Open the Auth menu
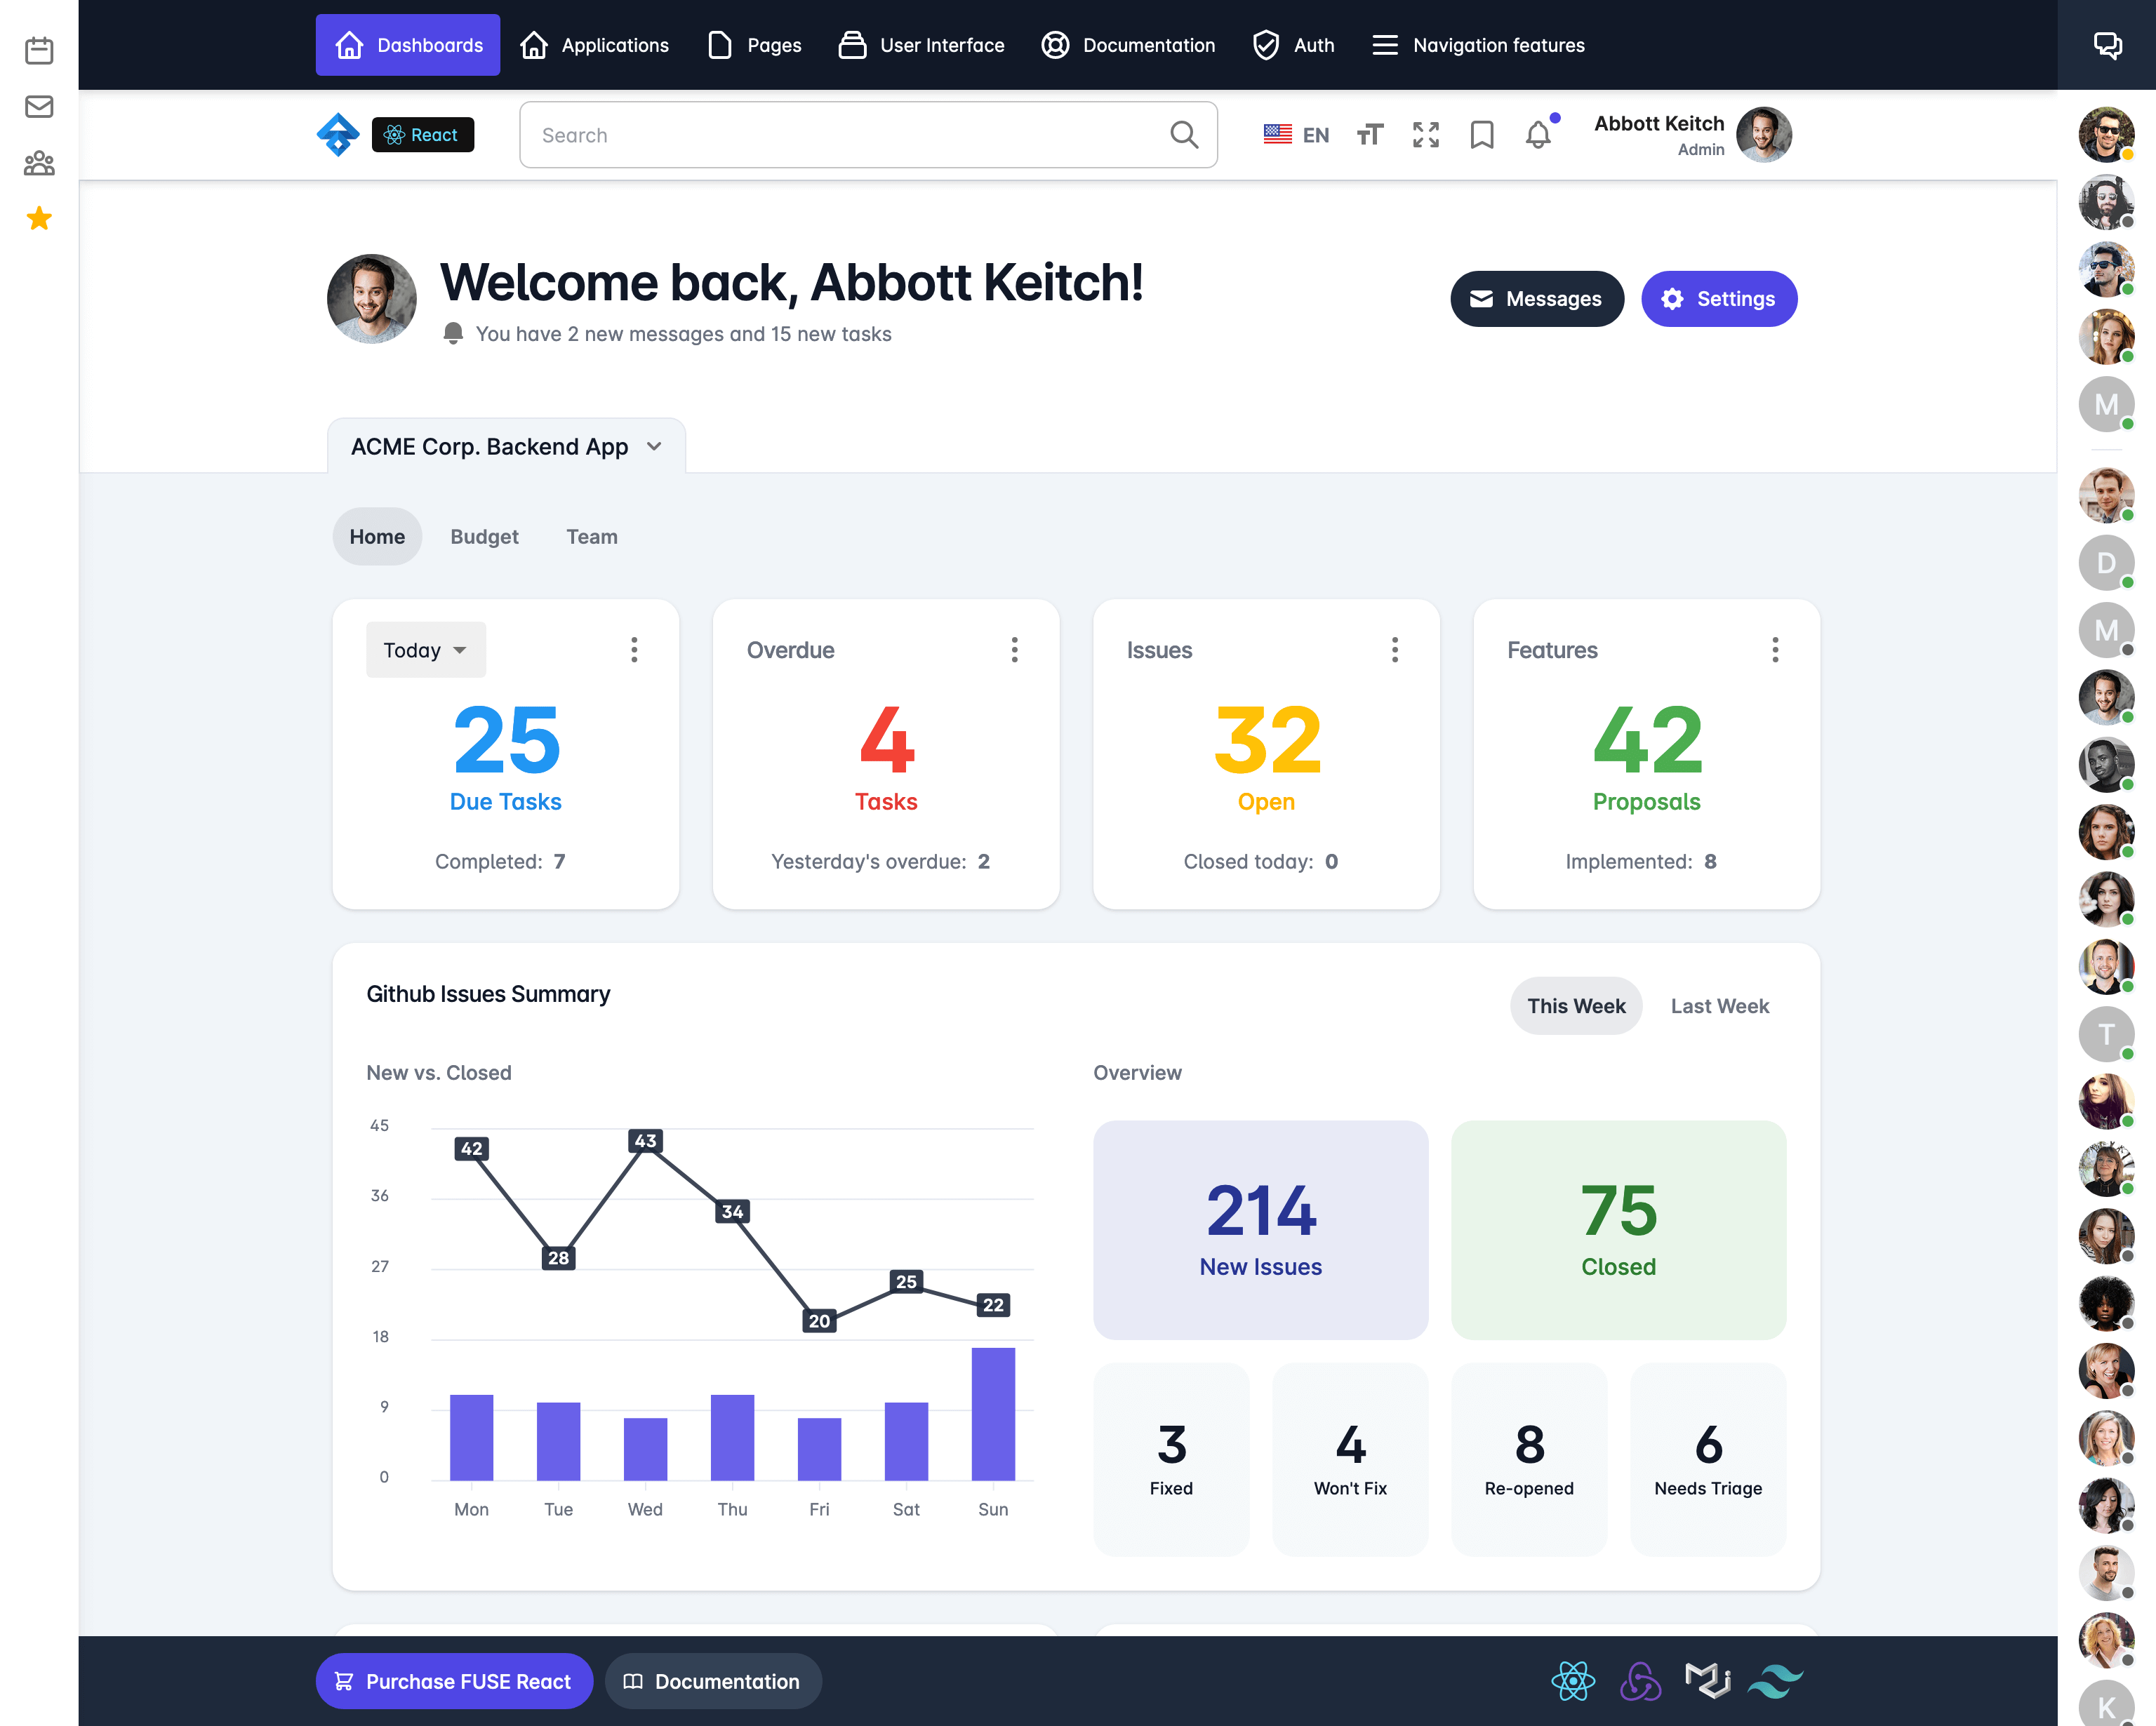The height and width of the screenshot is (1726, 2156). point(1293,45)
